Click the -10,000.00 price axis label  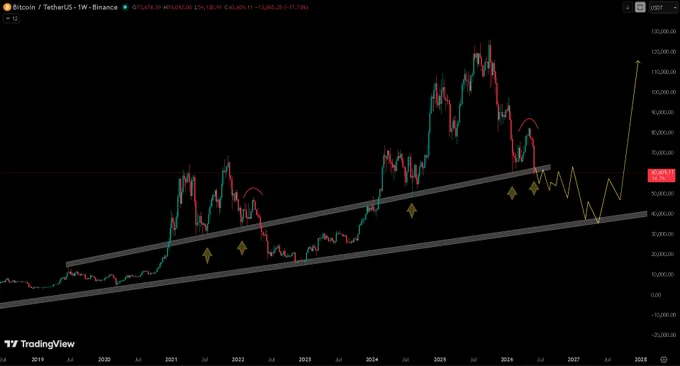(663, 315)
